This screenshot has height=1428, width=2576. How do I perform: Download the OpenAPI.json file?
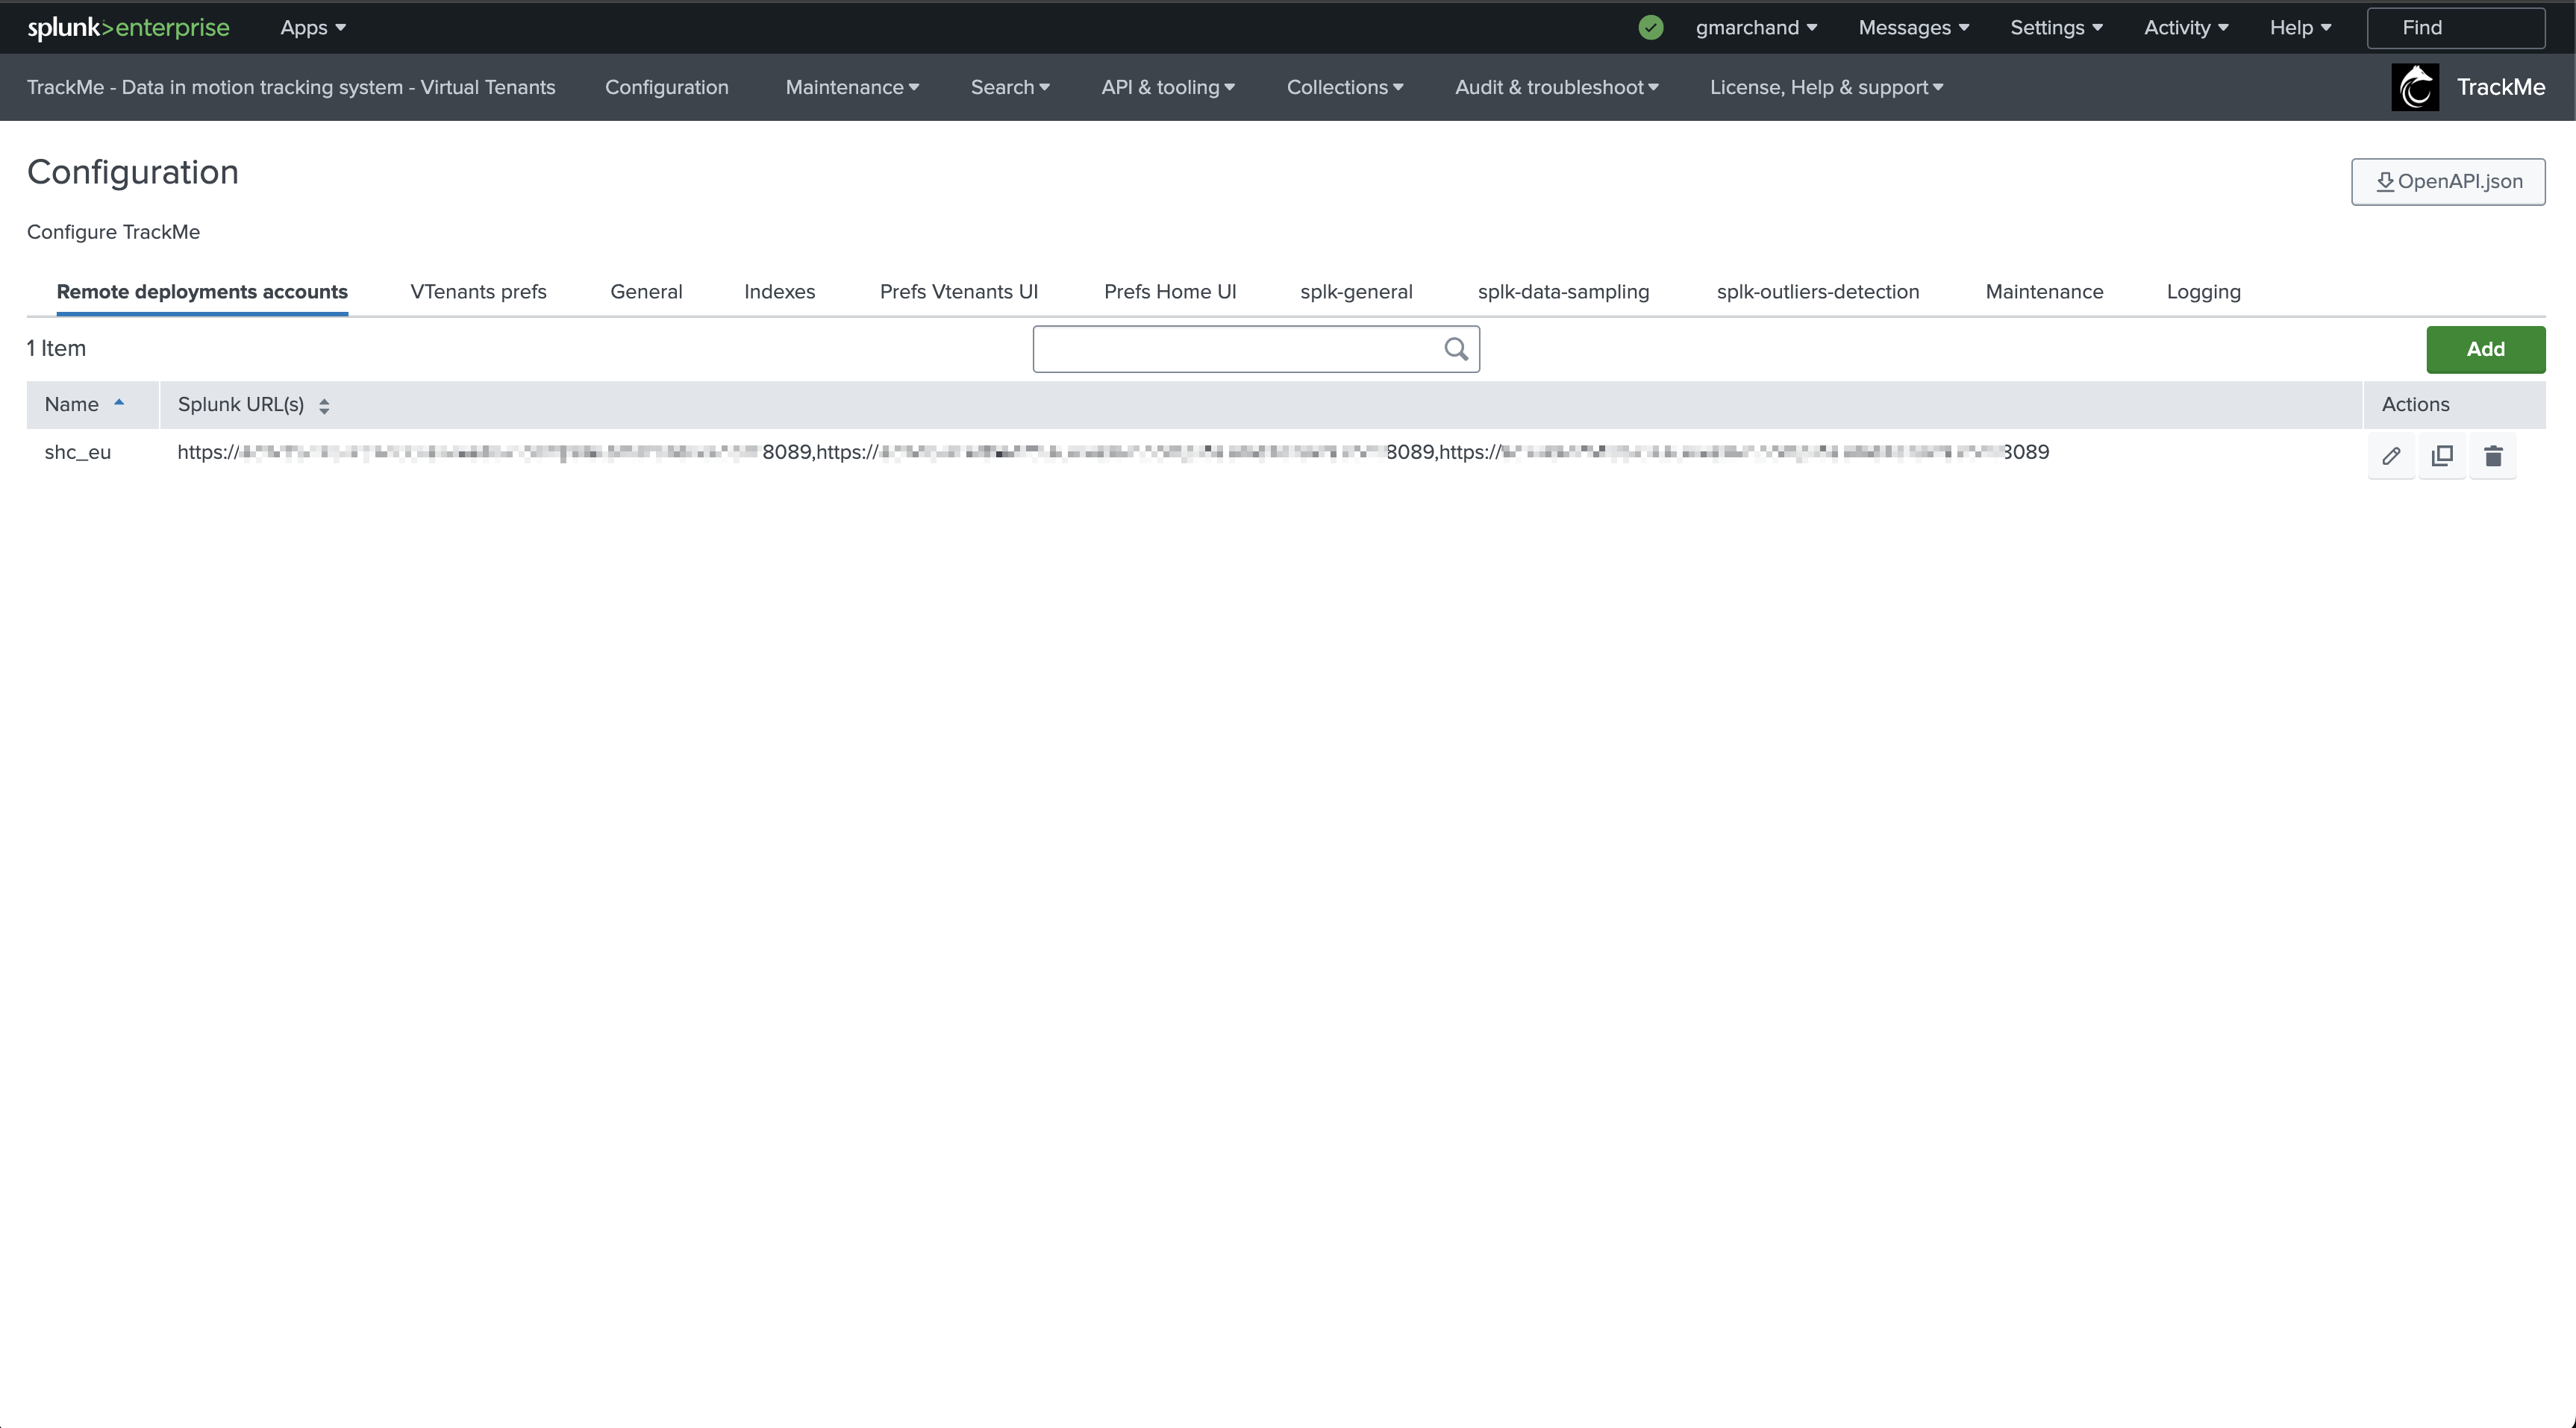click(2447, 182)
